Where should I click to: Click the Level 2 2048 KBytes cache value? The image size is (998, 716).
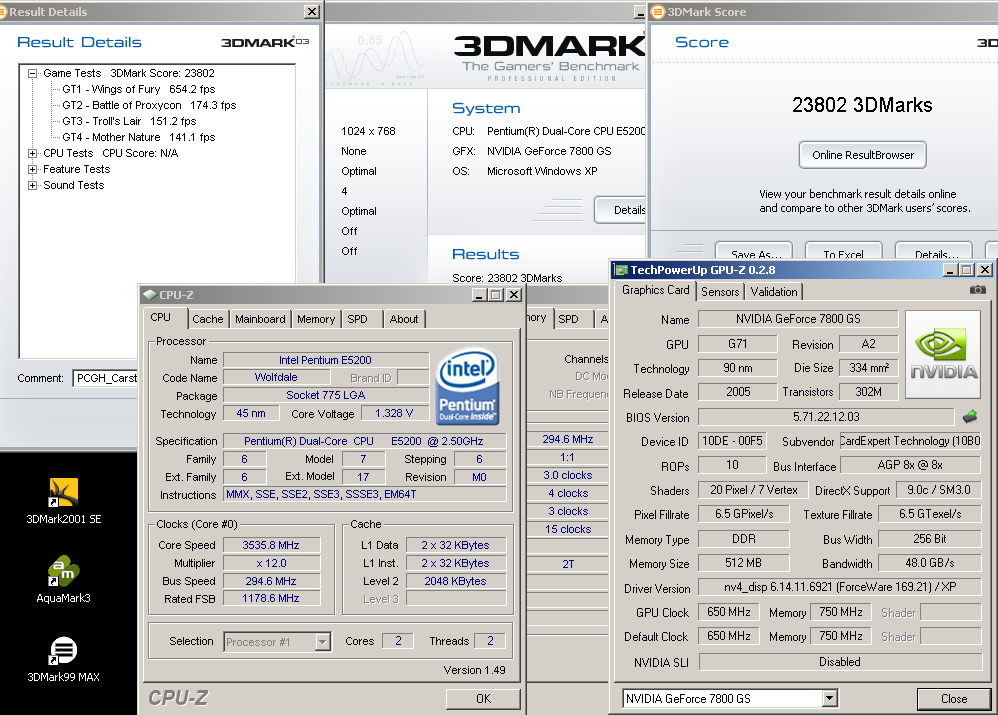[456, 580]
